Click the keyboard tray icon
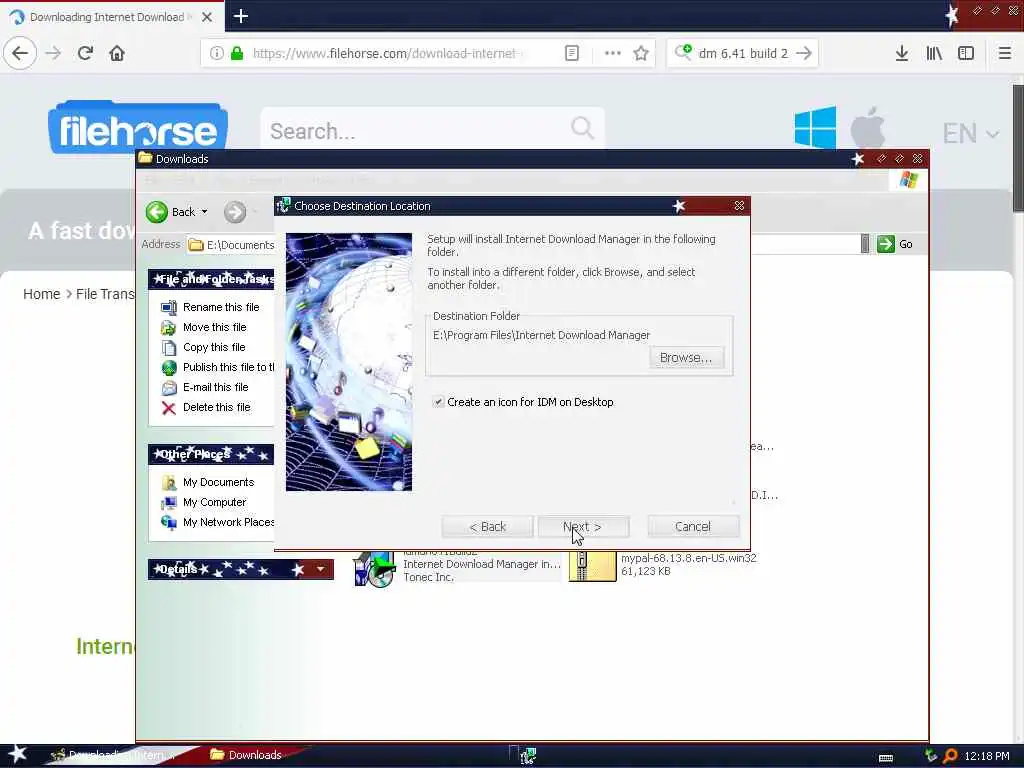The height and width of the screenshot is (768, 1024). [886, 758]
